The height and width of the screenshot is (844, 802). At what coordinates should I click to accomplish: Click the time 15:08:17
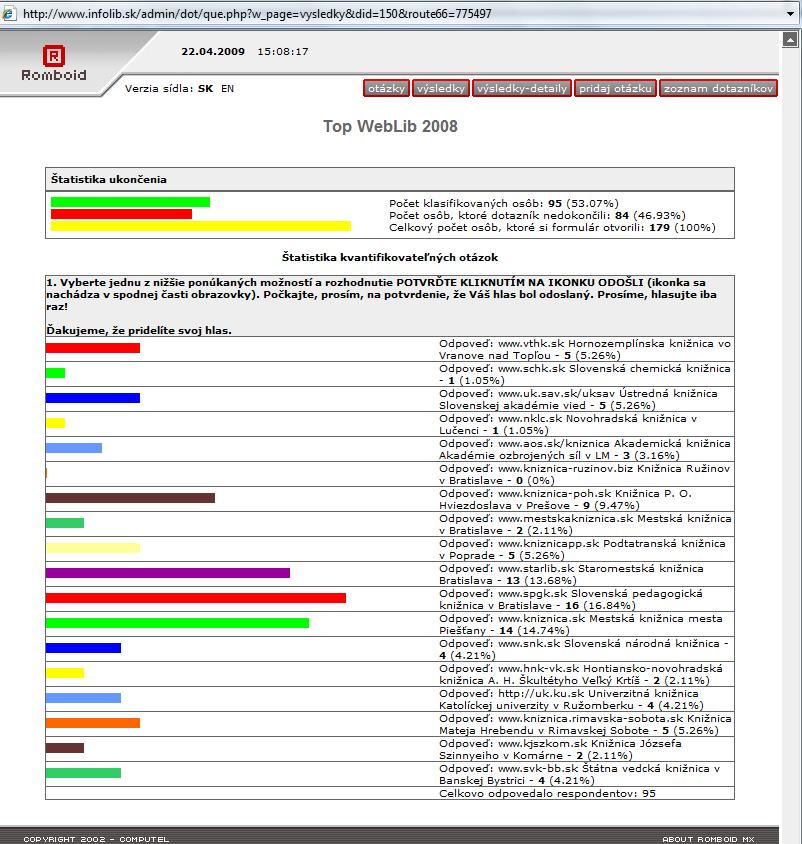pos(283,52)
